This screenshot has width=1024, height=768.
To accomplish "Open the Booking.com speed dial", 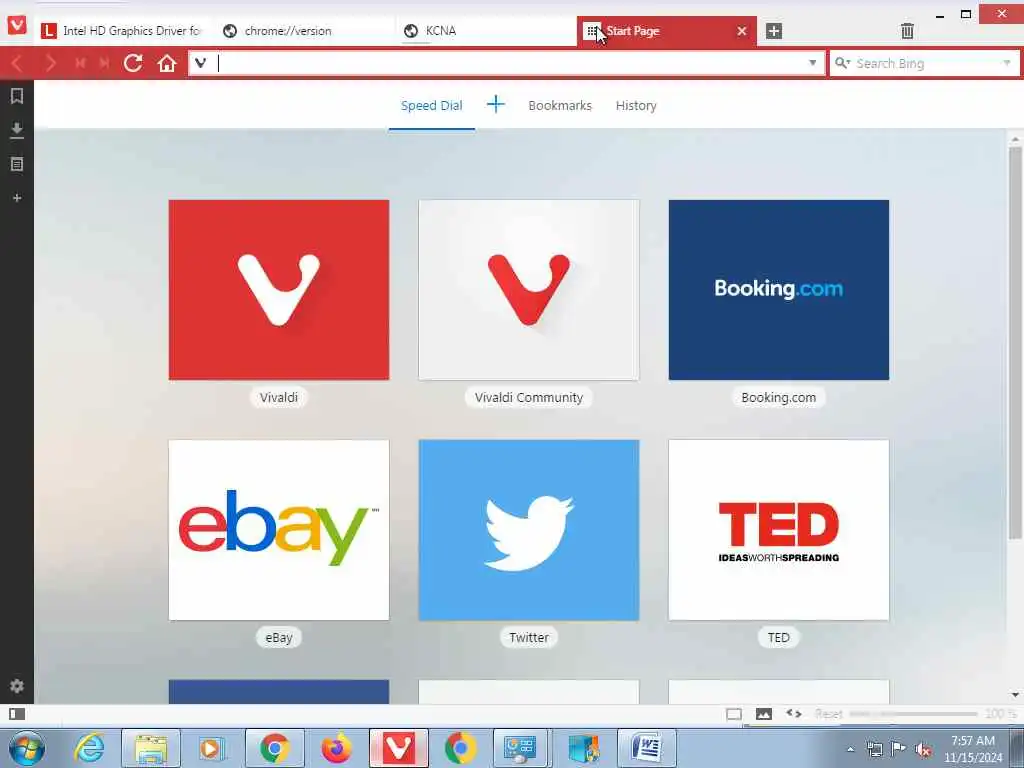I will pos(778,290).
